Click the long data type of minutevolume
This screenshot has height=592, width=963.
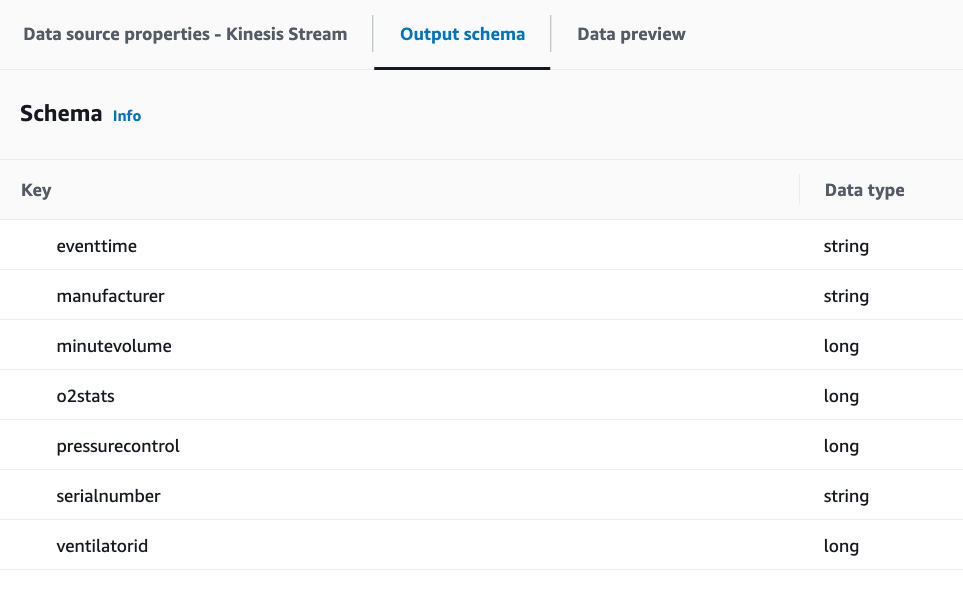[x=841, y=346]
